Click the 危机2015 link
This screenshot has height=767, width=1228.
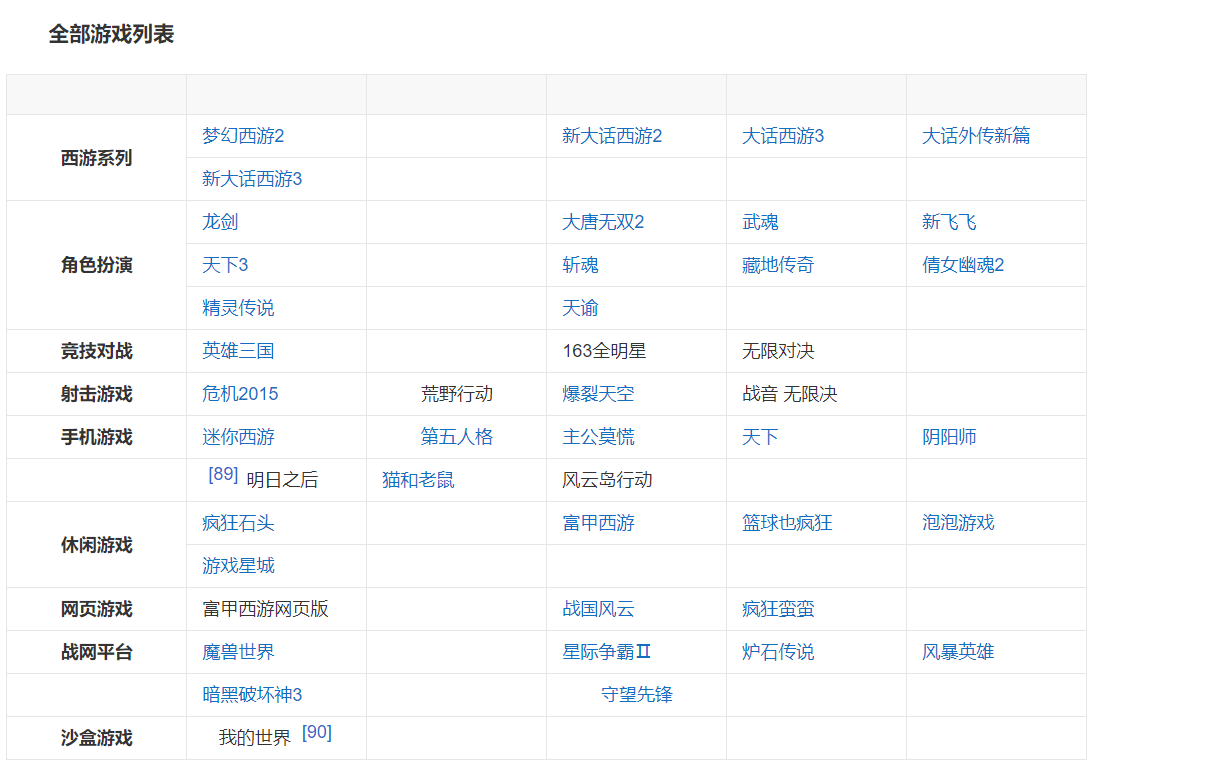pyautogui.click(x=240, y=394)
